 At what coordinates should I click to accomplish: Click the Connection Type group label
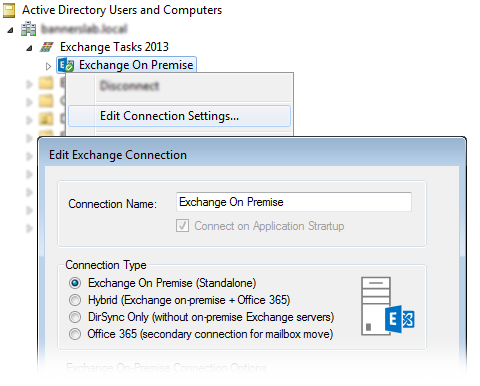point(106,265)
